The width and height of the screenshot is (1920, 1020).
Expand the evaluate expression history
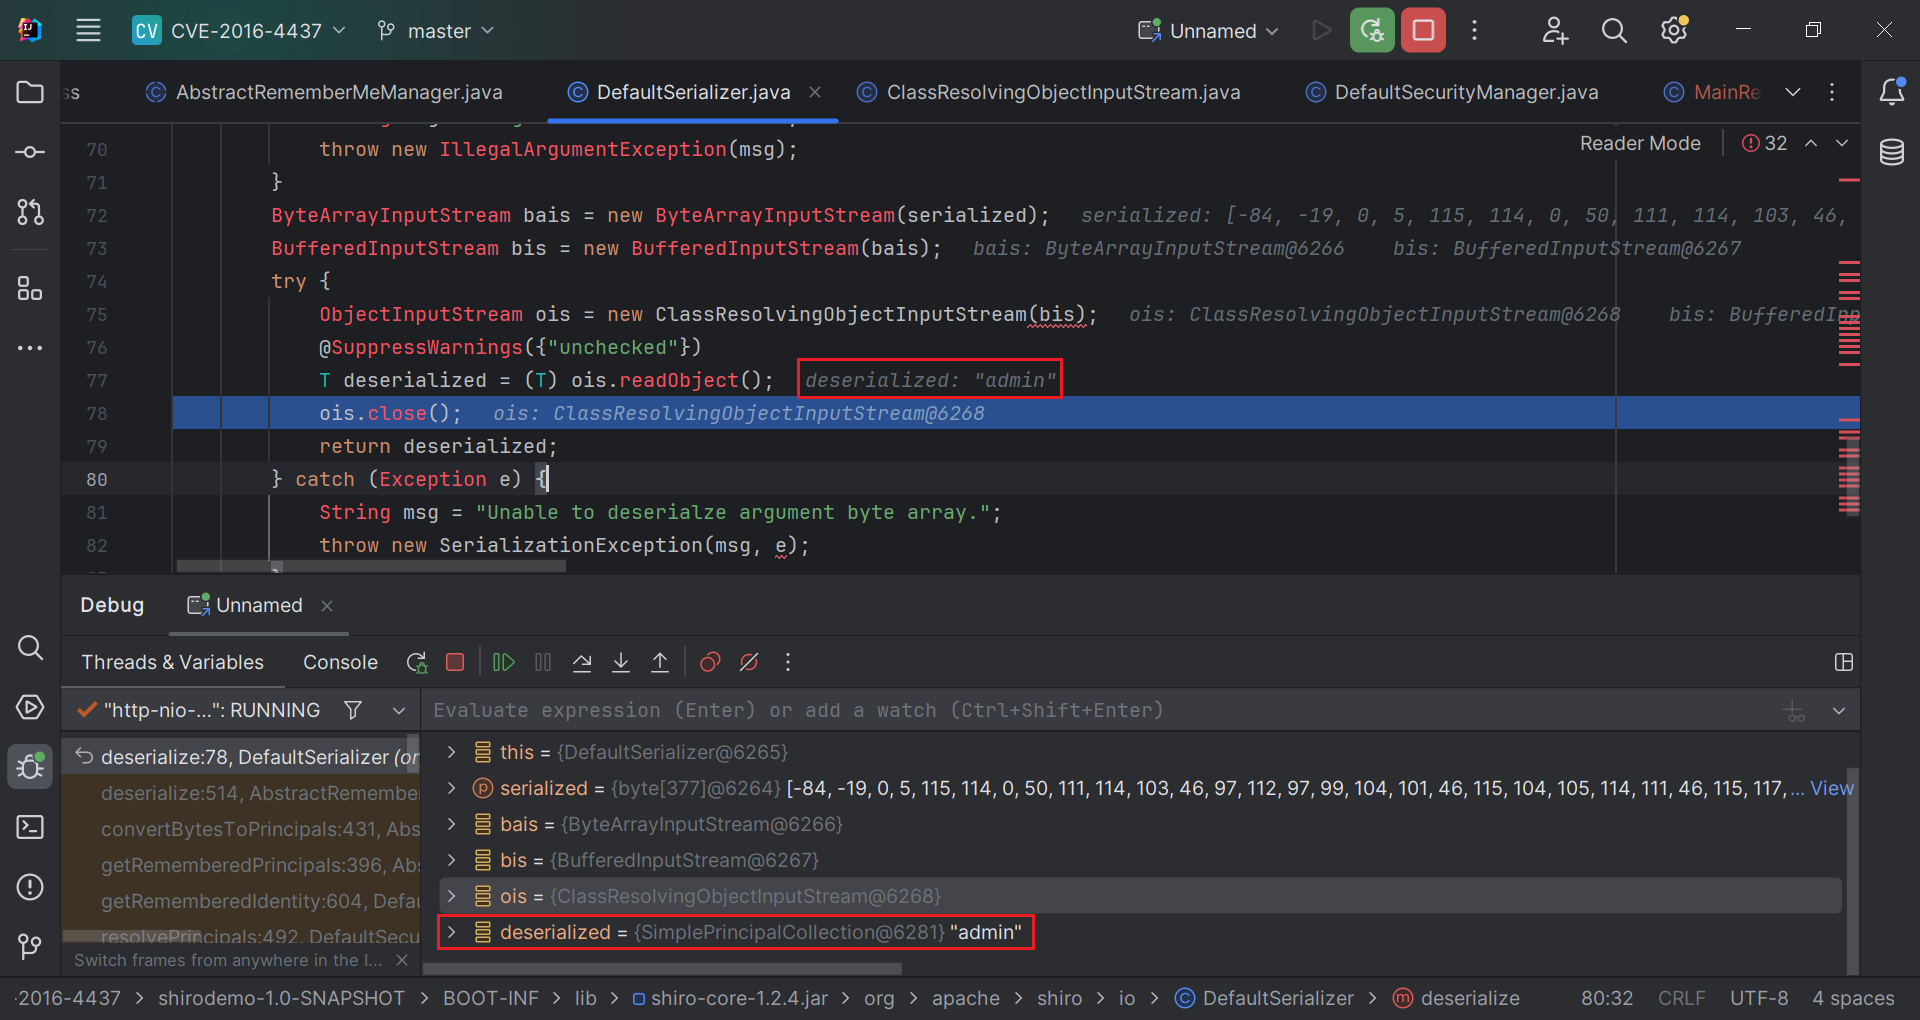(1839, 711)
